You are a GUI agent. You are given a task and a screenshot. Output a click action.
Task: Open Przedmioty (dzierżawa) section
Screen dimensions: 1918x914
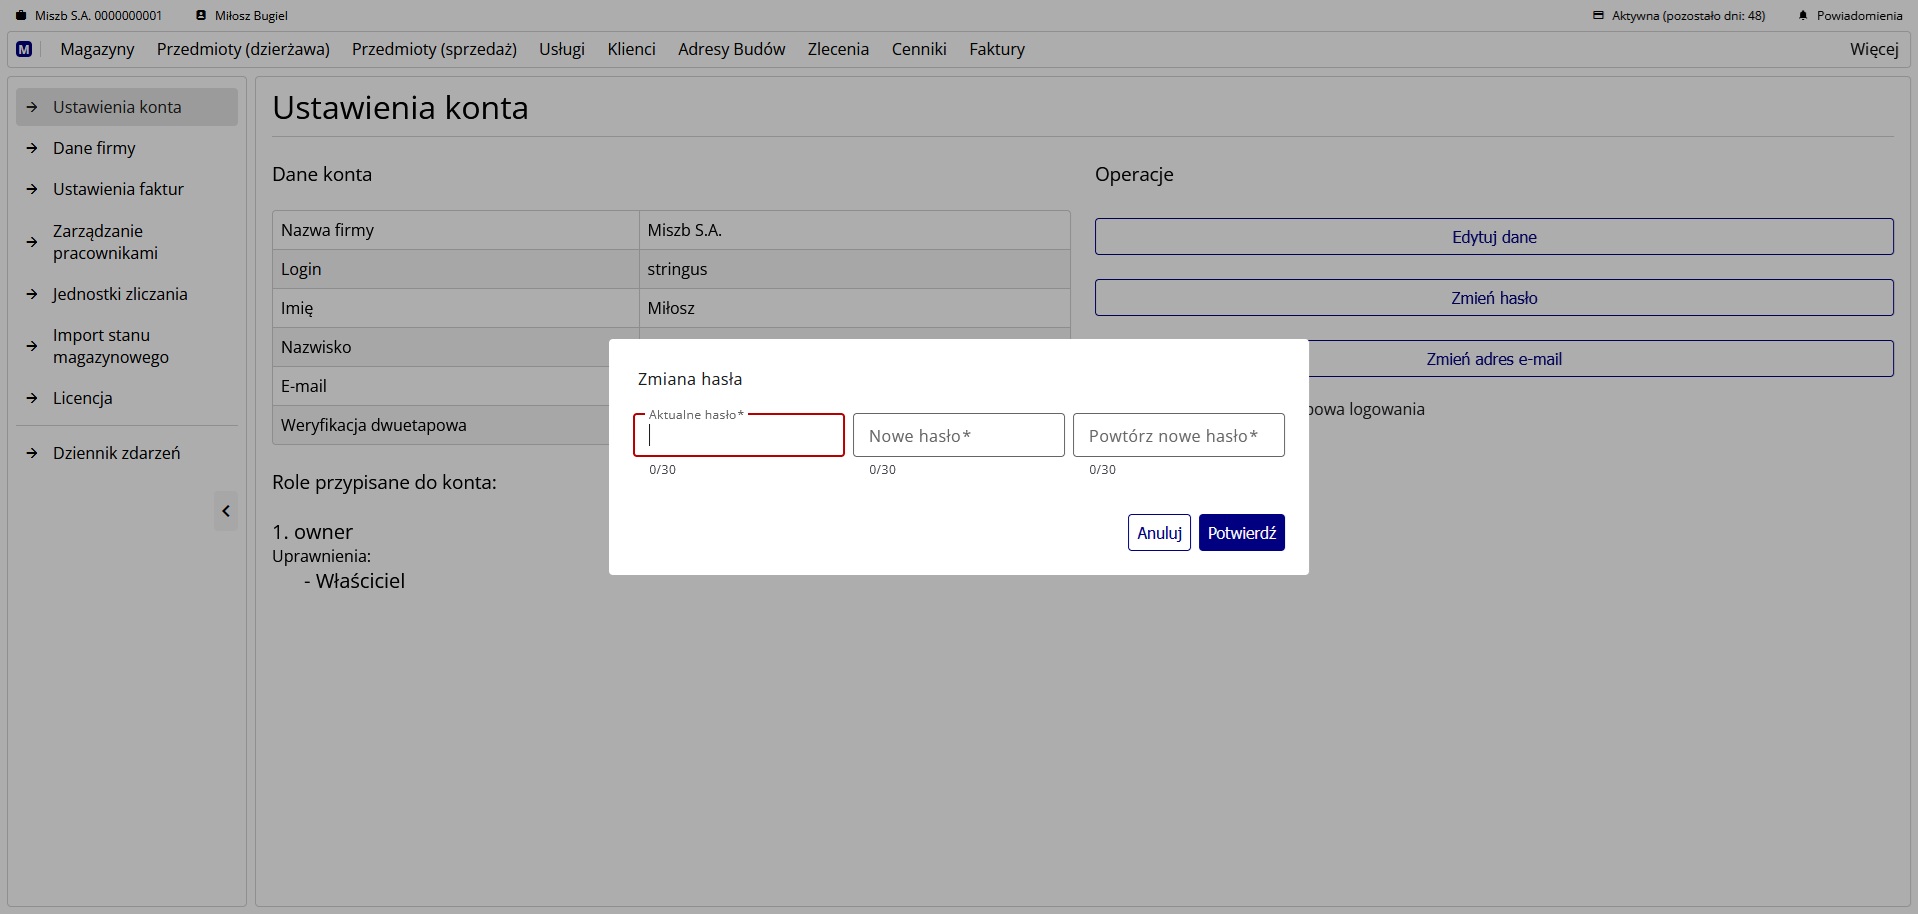tap(243, 49)
